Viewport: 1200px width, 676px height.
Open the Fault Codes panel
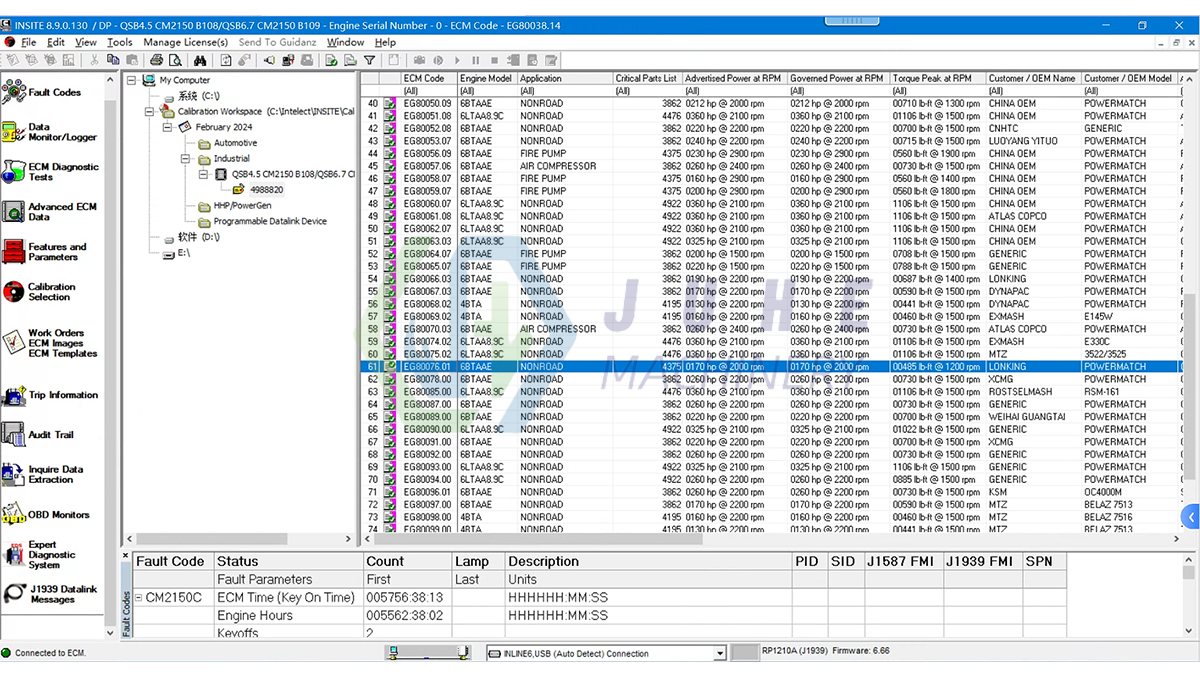coord(55,91)
